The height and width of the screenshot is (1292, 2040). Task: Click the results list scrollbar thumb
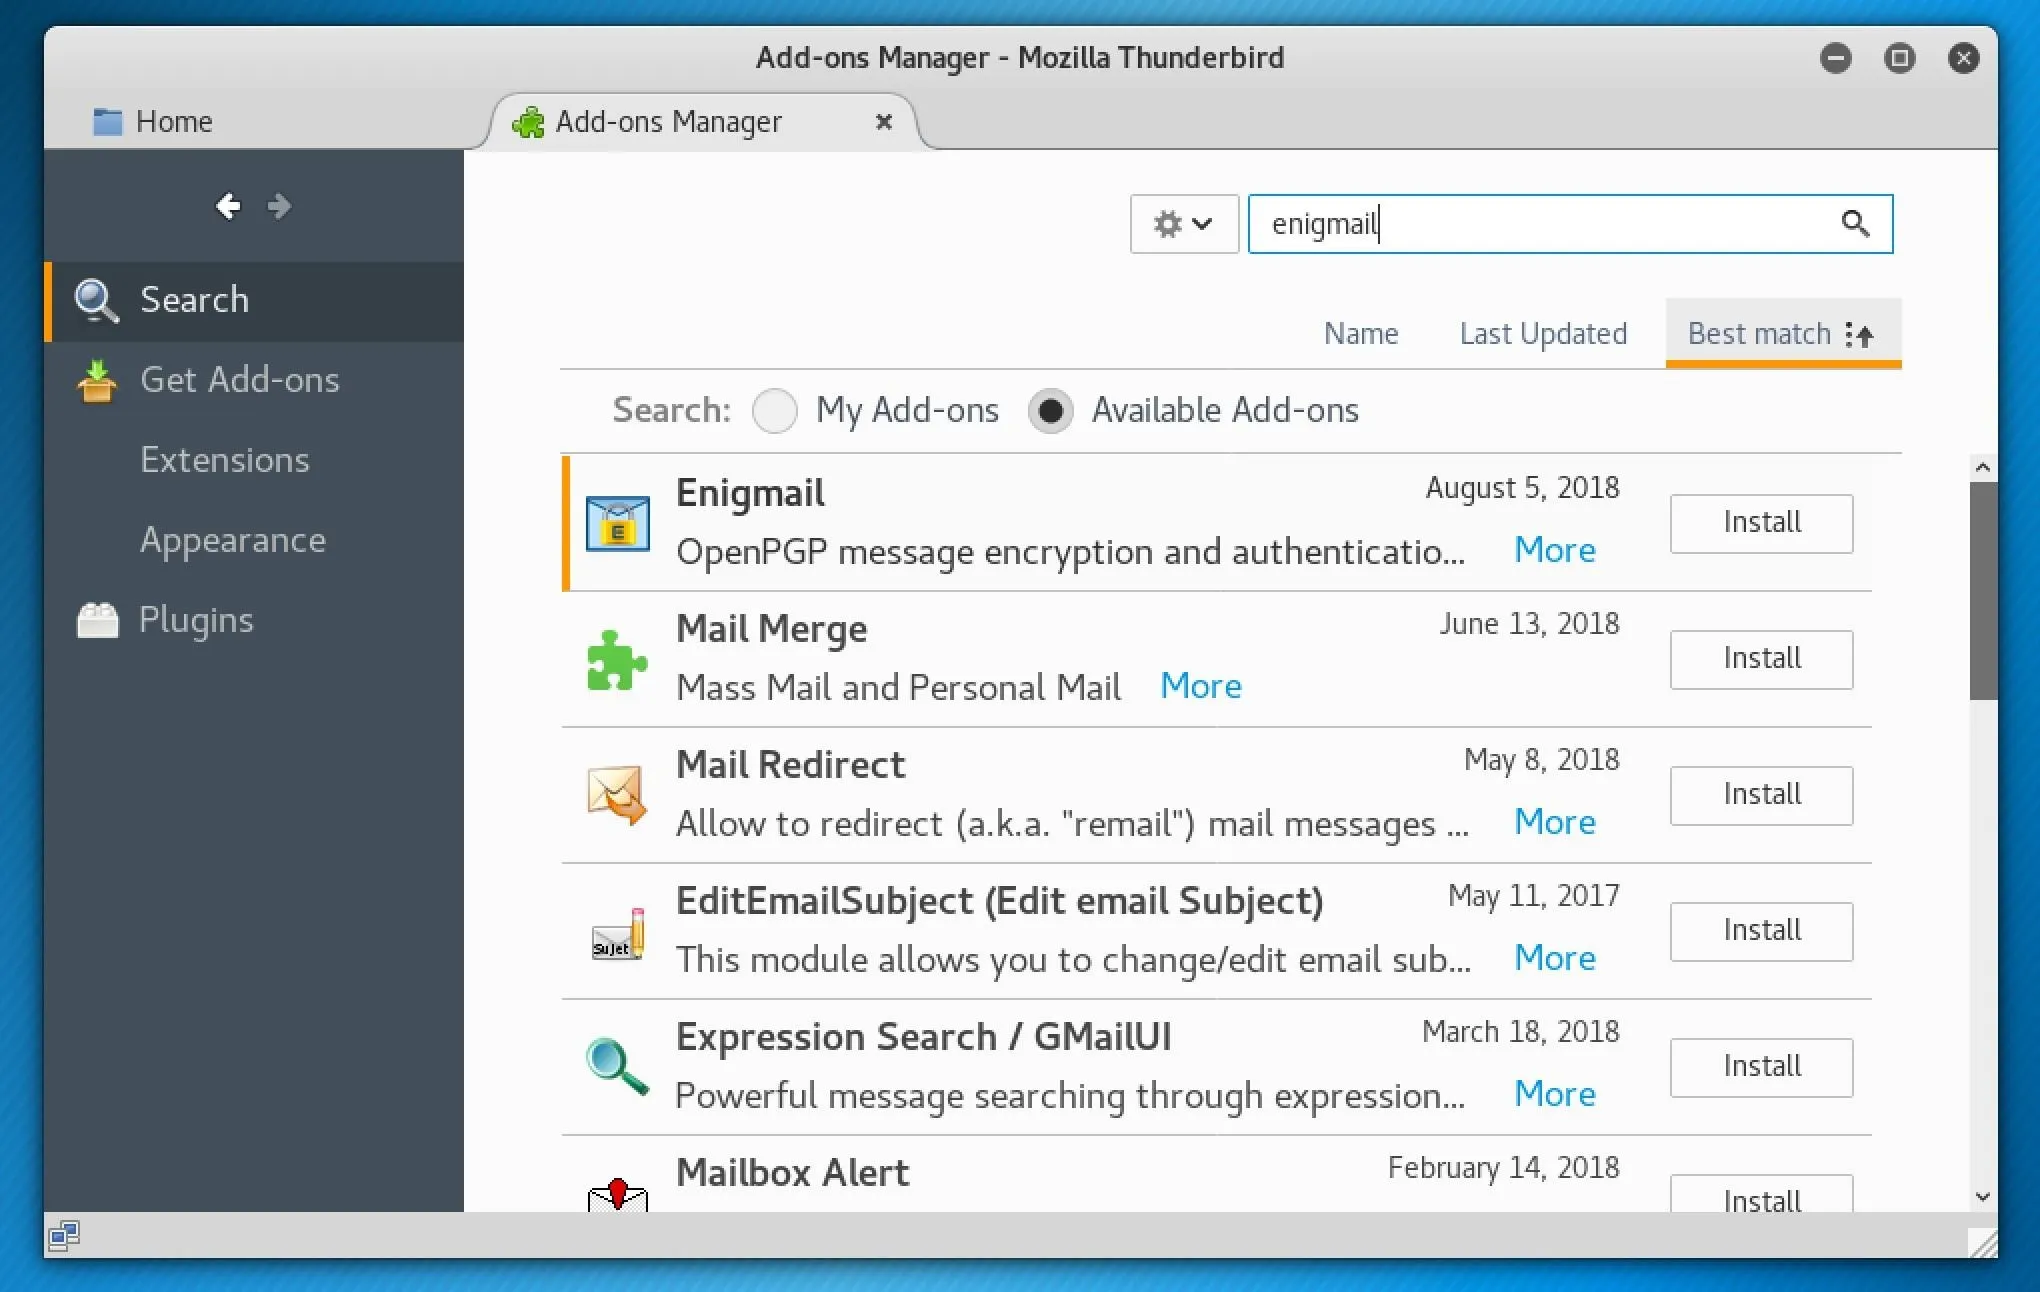tap(1982, 590)
